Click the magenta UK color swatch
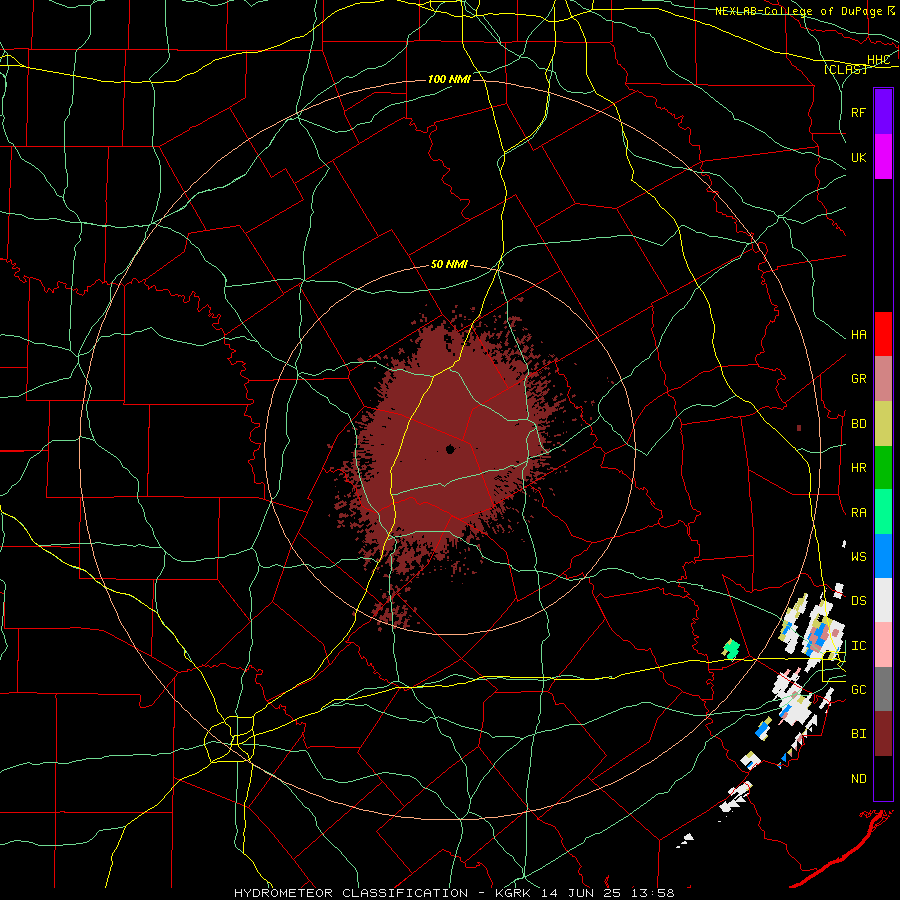Image resolution: width=900 pixels, height=900 pixels. (883, 157)
